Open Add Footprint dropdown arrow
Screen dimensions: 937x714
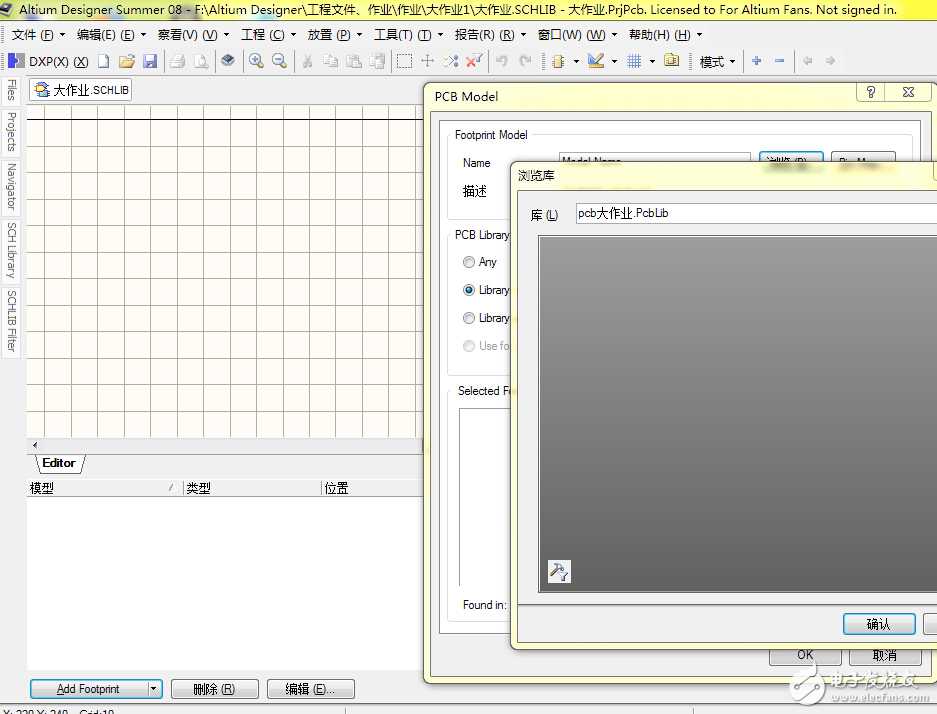pos(154,689)
